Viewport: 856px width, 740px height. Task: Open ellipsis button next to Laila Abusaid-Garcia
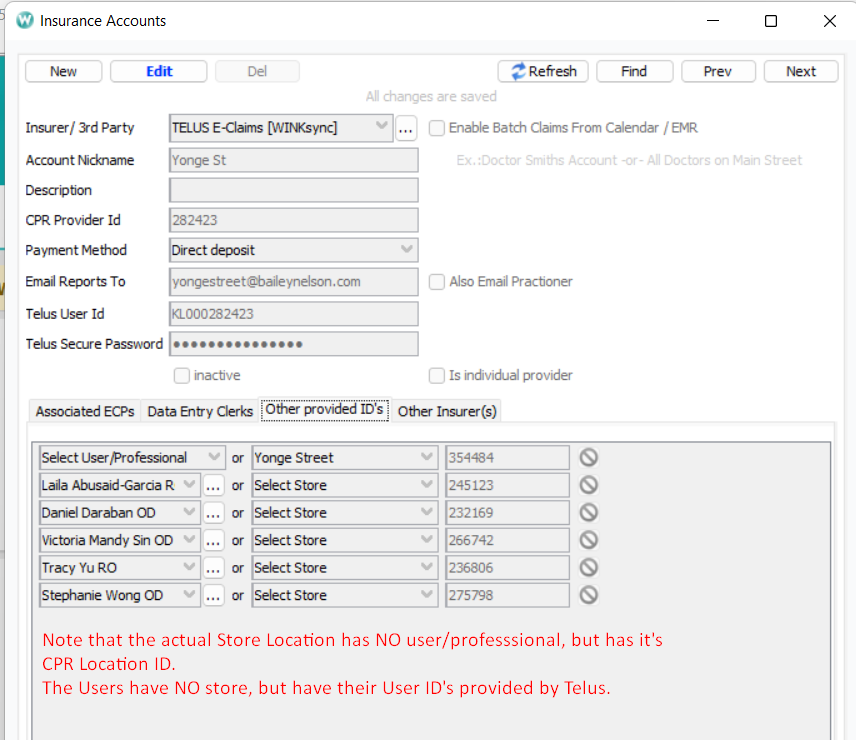coord(213,485)
